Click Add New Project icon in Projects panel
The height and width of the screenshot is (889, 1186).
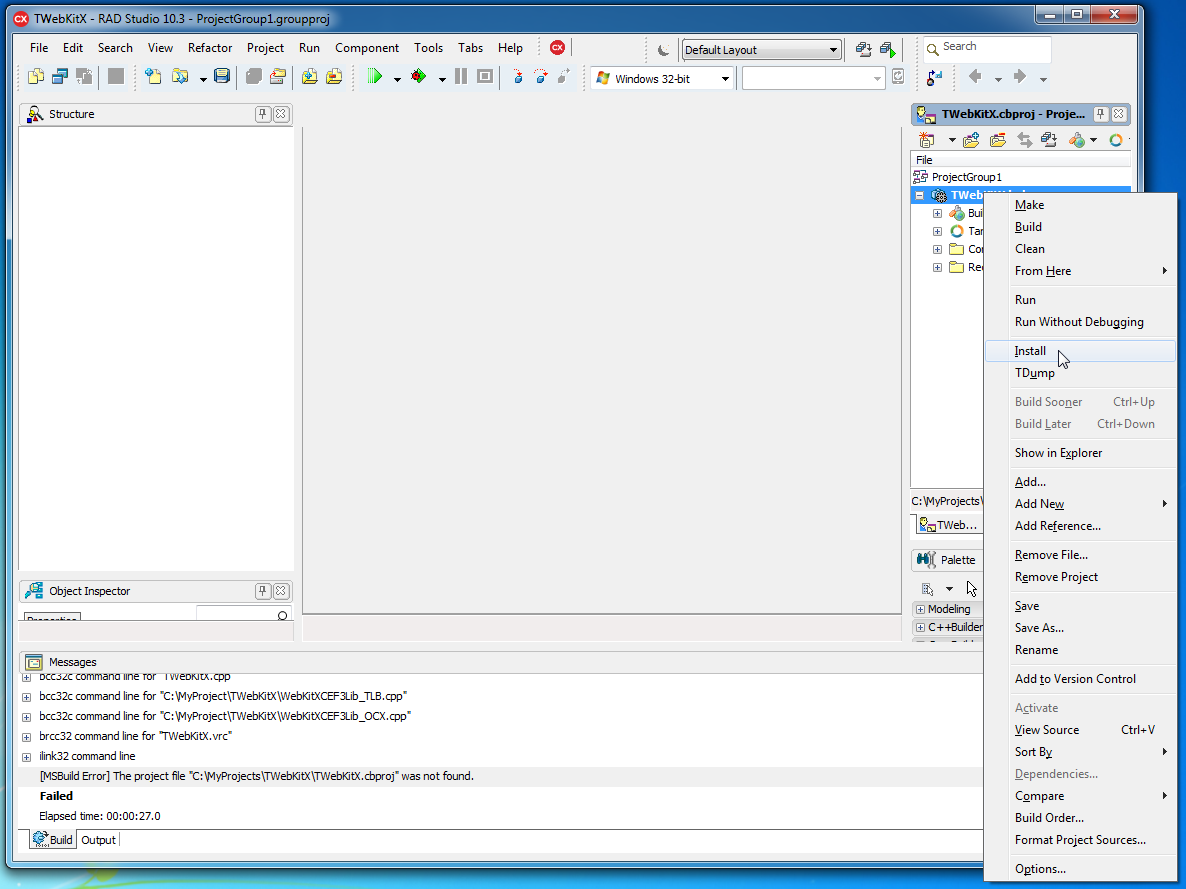pyautogui.click(x=927, y=140)
